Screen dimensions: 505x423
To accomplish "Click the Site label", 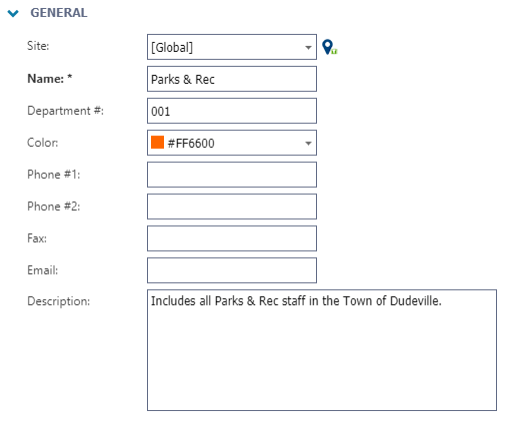I will coord(38,46).
